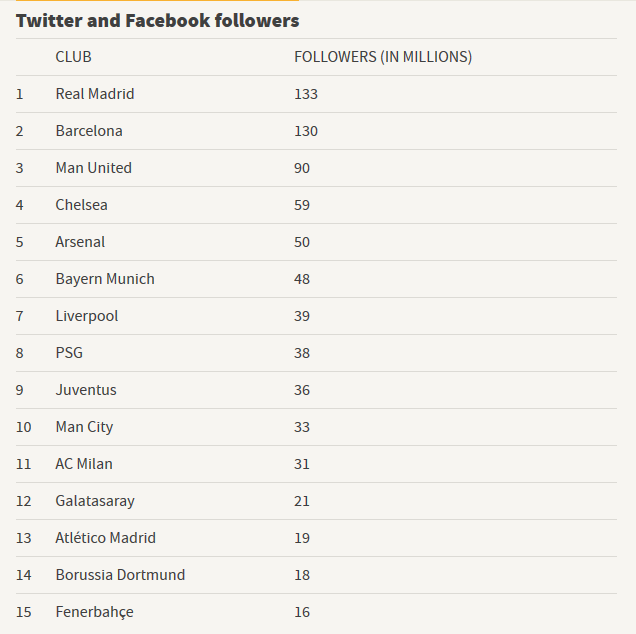Click on Man United in the table
This screenshot has height=634, width=636.
(x=93, y=168)
